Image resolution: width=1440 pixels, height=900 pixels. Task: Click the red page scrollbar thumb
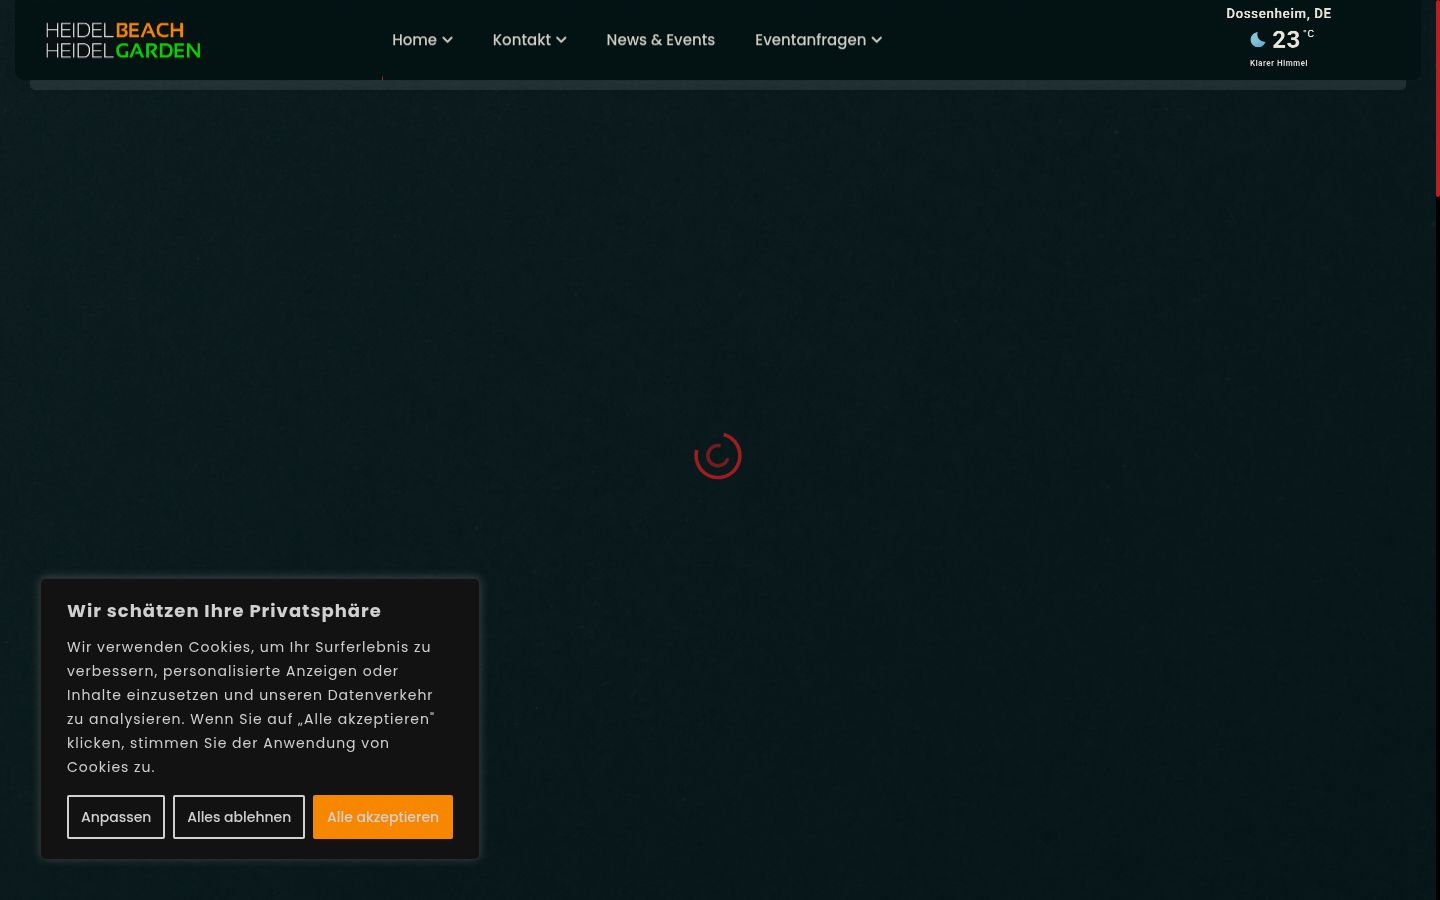(x=1437, y=98)
